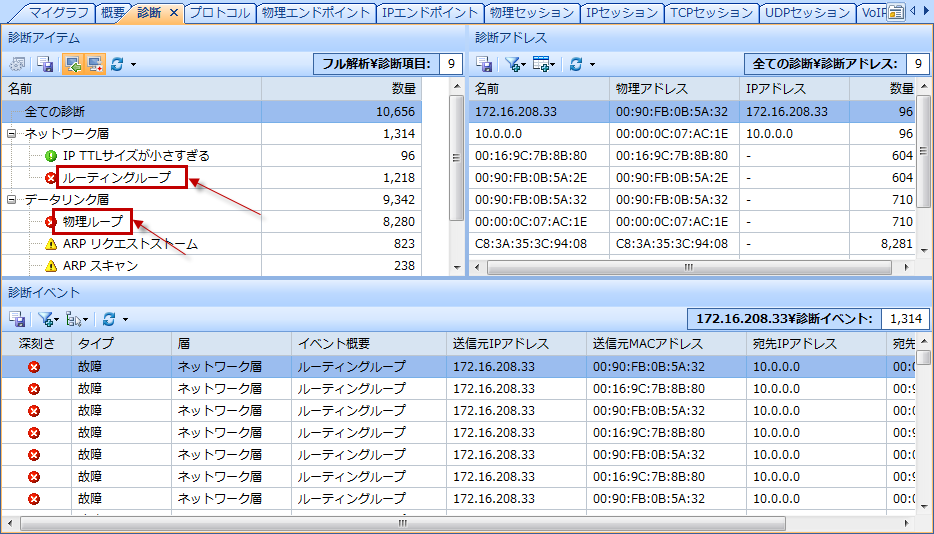Click the grayed settings icon in 診断アイテム toolbar

point(18,64)
